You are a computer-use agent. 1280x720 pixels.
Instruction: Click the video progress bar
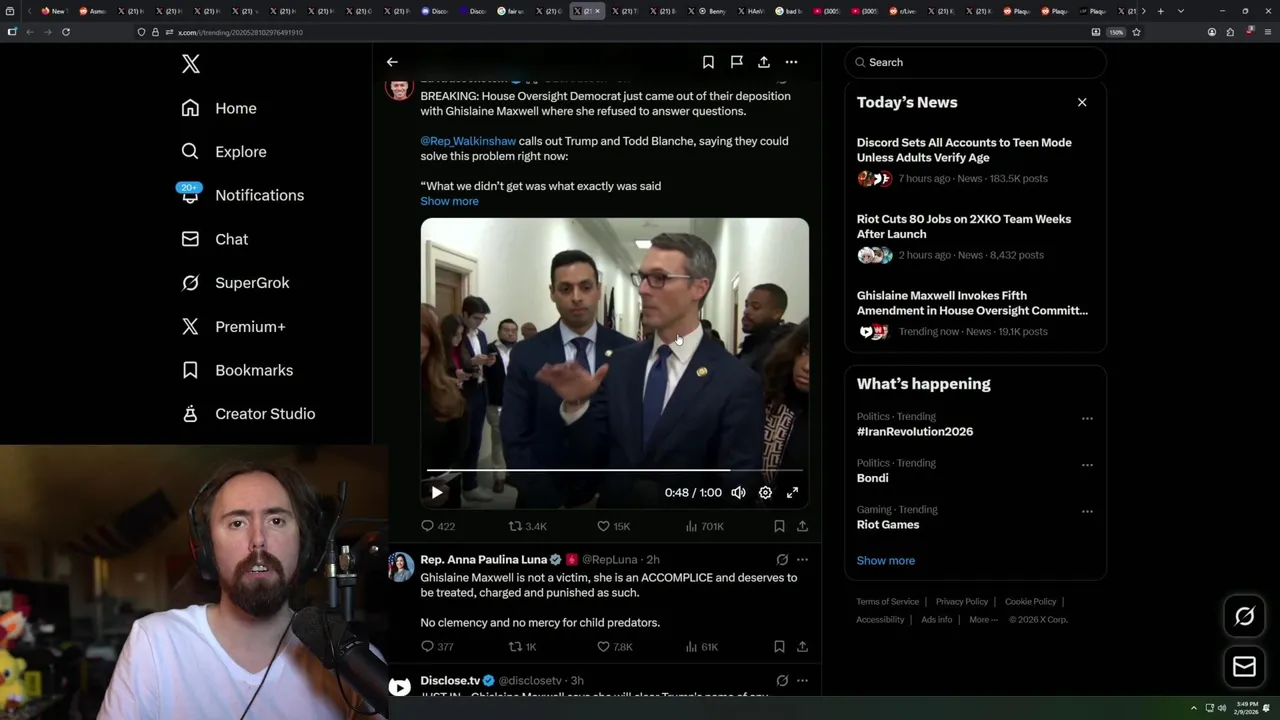[615, 469]
